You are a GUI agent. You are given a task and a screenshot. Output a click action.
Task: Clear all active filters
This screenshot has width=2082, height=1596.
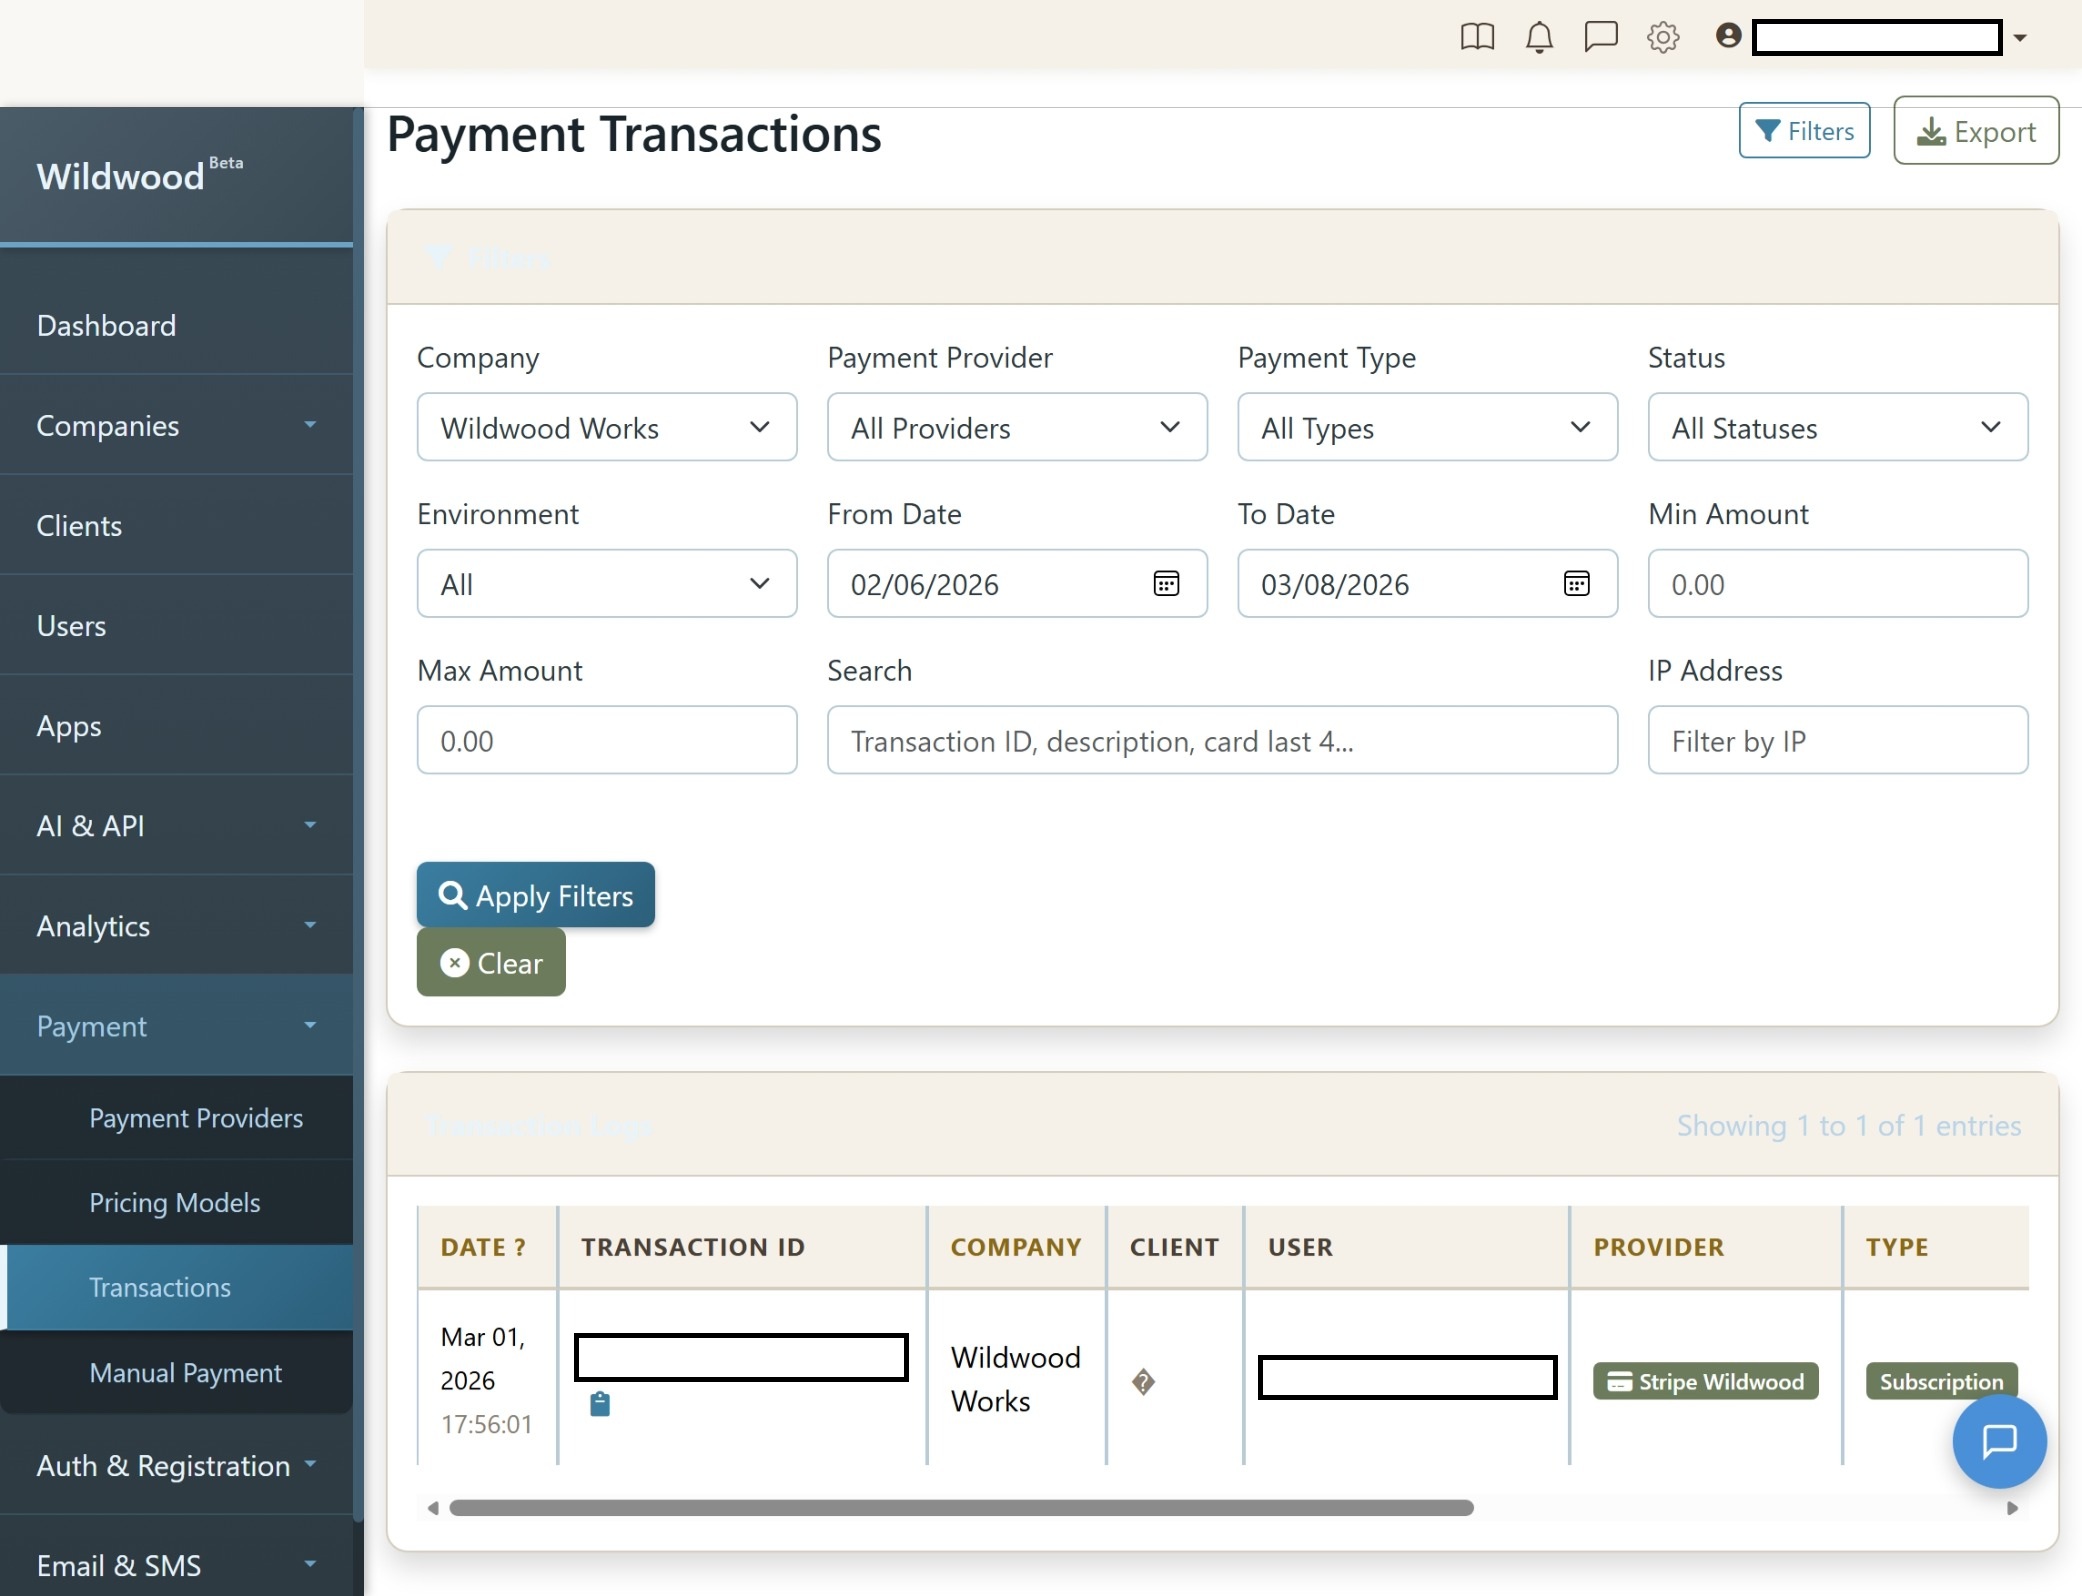(490, 962)
